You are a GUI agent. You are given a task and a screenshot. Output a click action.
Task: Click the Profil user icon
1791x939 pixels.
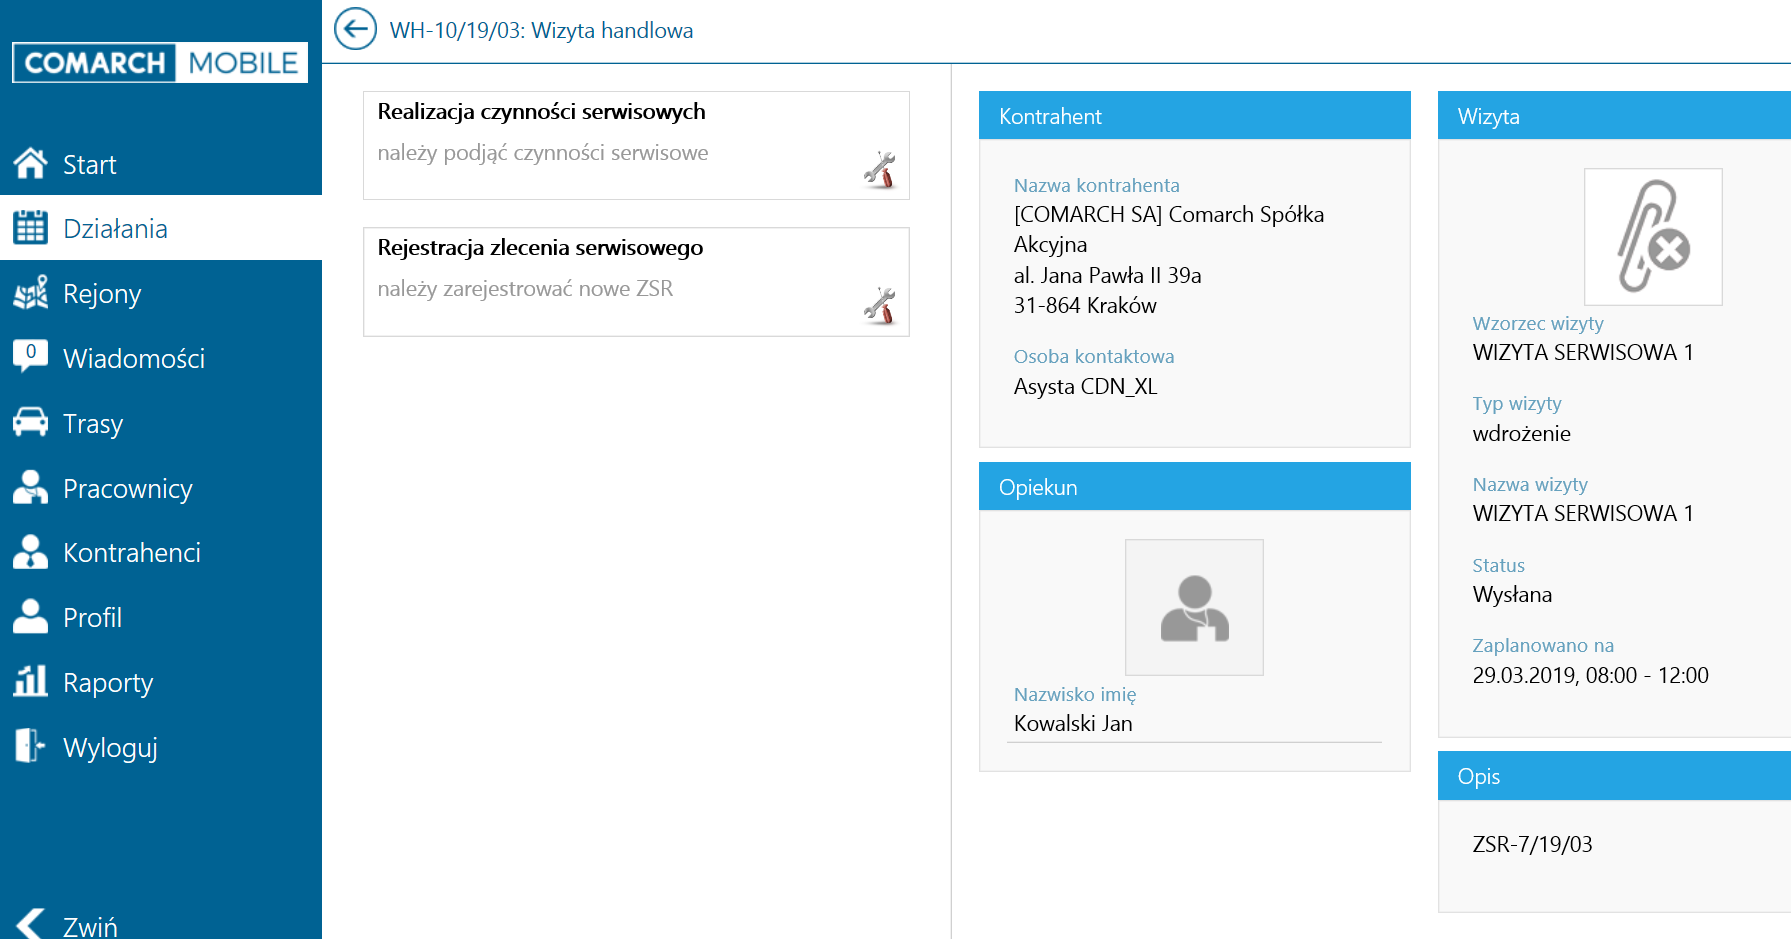[x=31, y=617]
